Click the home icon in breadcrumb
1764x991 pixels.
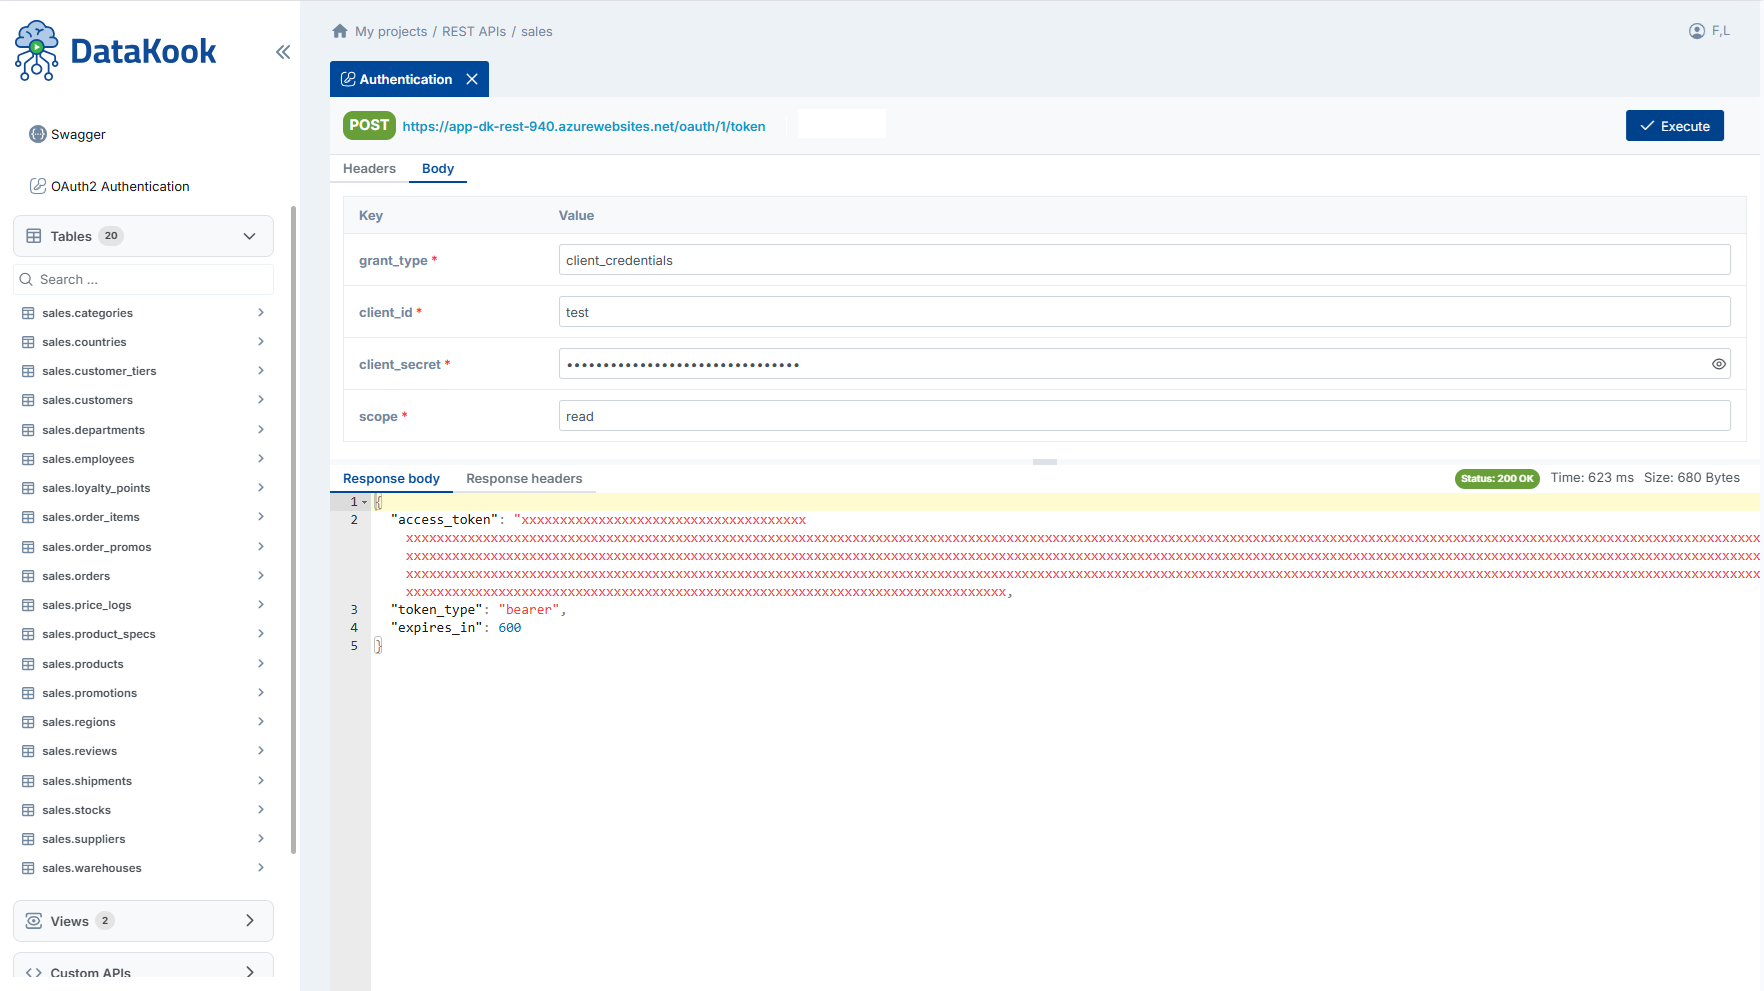coord(340,31)
